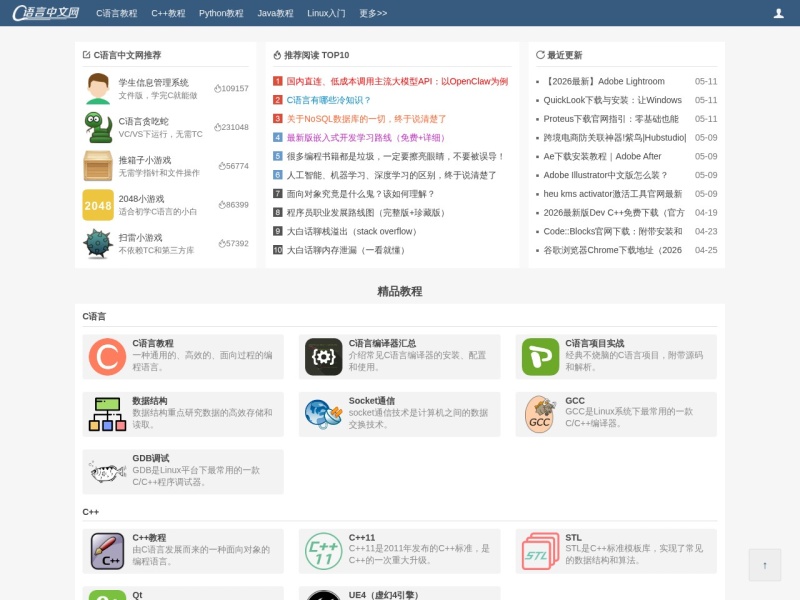Open QuickLook下载与安装 update link

tap(612, 100)
